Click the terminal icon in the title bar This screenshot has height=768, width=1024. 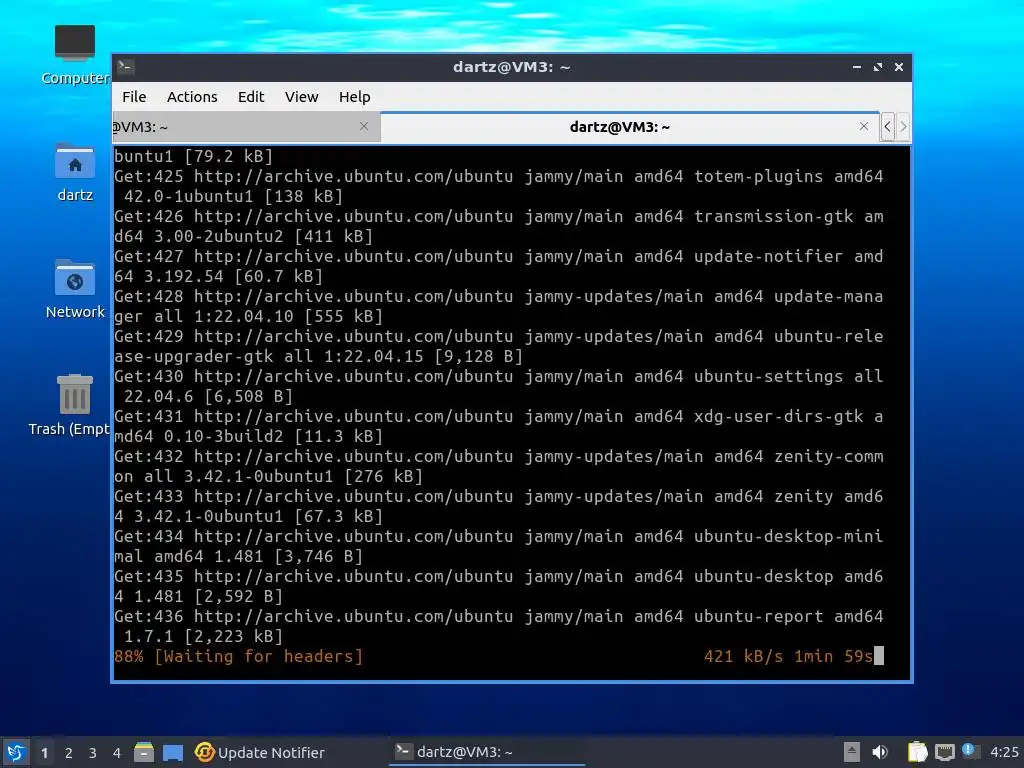pyautogui.click(x=125, y=66)
